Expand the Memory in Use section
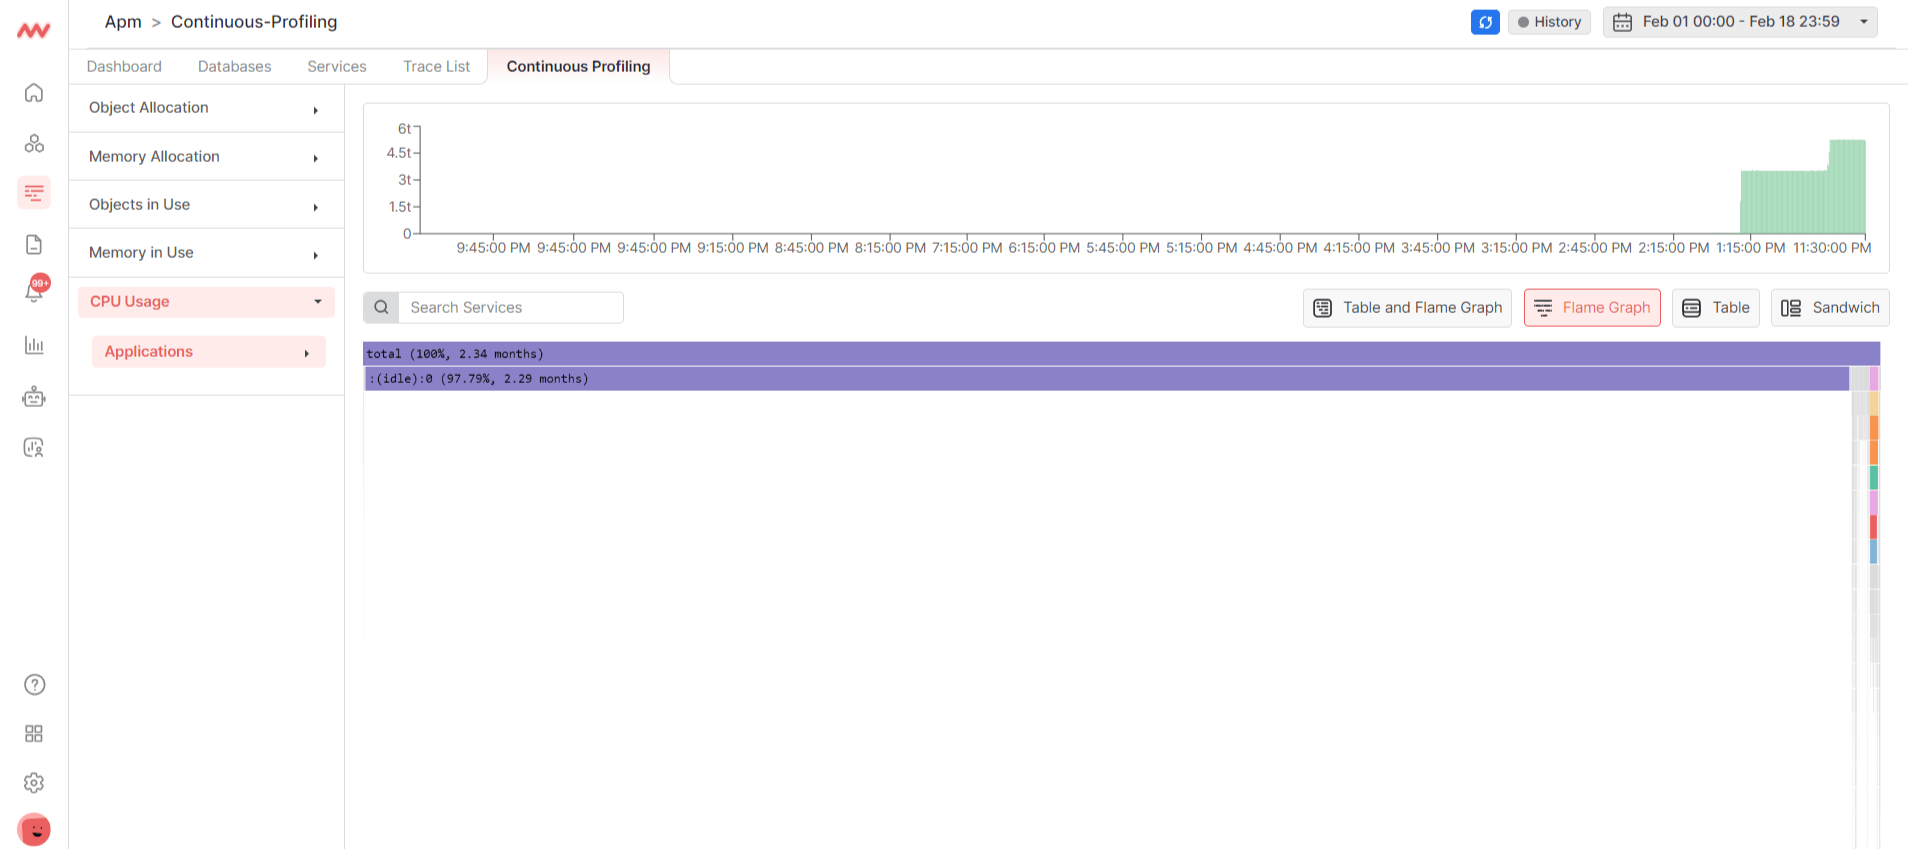Viewport: 1908px width, 849px height. [206, 253]
